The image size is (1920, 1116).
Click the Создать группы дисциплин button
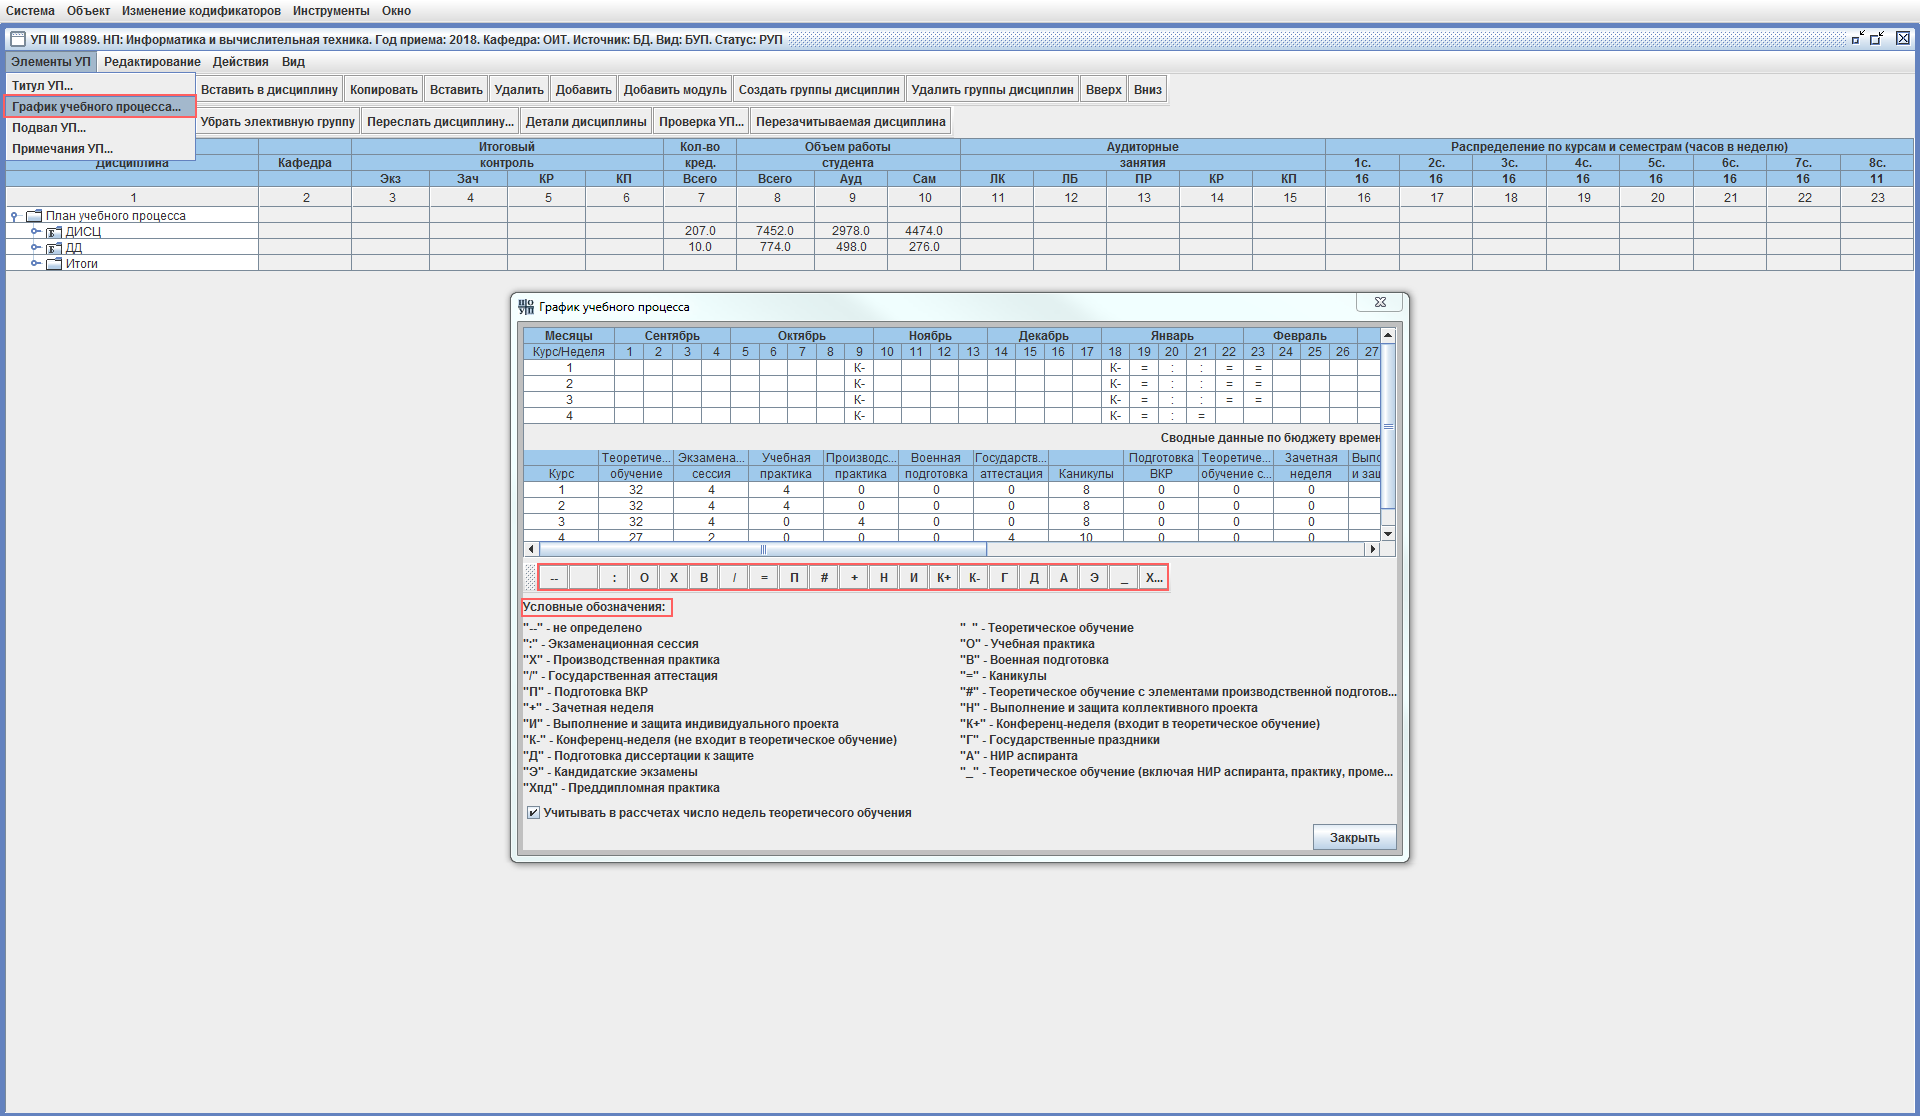tap(819, 90)
